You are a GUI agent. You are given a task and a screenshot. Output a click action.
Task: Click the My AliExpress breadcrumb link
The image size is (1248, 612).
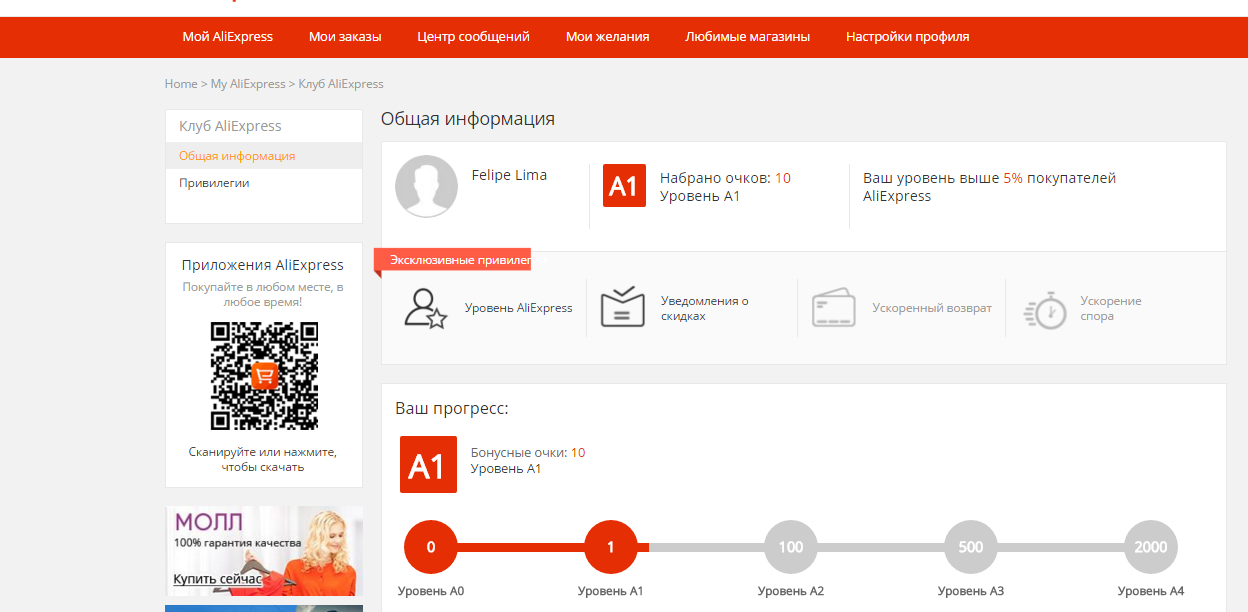pyautogui.click(x=248, y=84)
